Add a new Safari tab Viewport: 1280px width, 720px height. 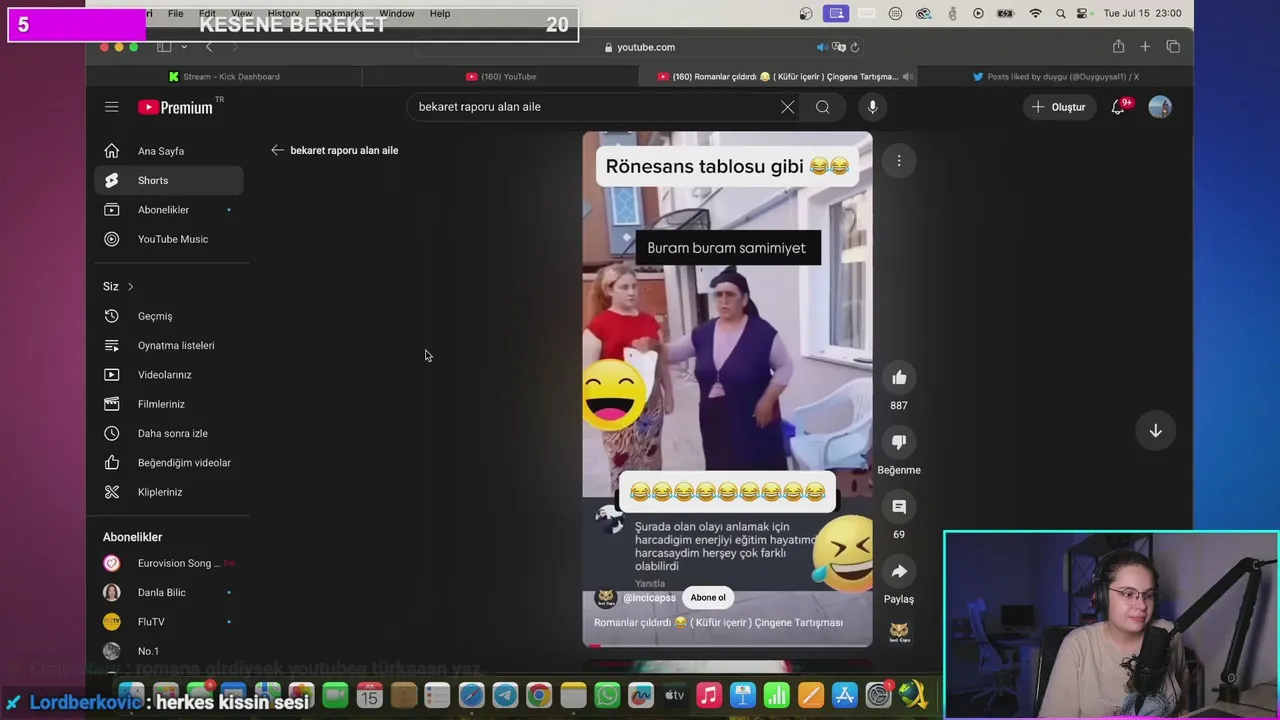click(x=1145, y=47)
